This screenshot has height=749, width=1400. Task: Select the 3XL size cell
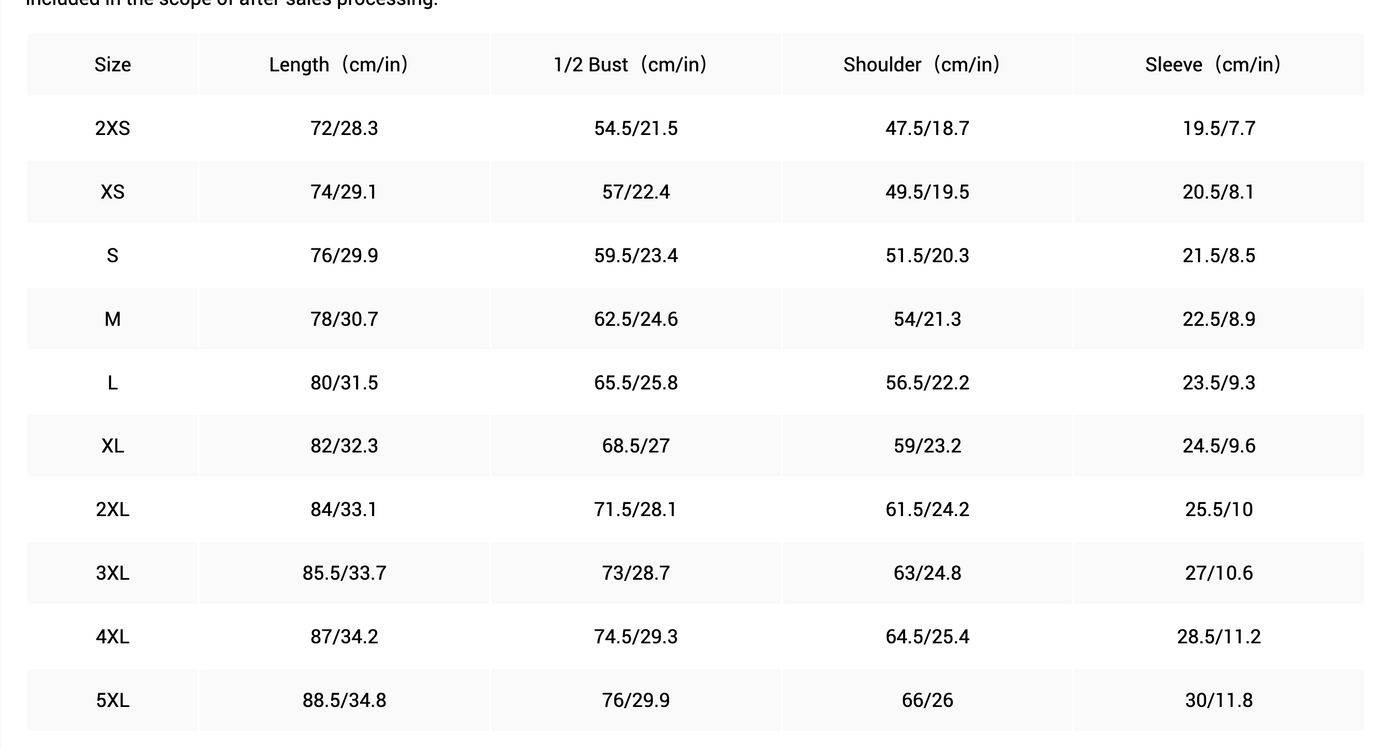113,573
